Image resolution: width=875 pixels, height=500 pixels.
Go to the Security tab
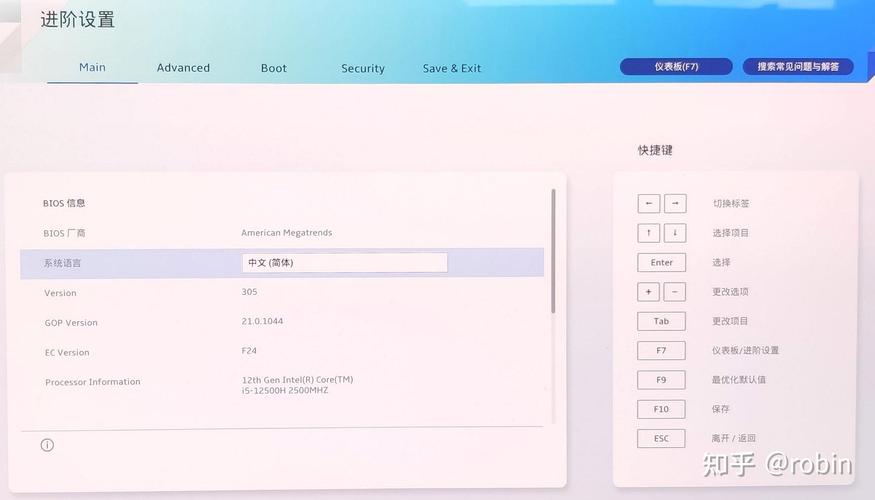363,69
